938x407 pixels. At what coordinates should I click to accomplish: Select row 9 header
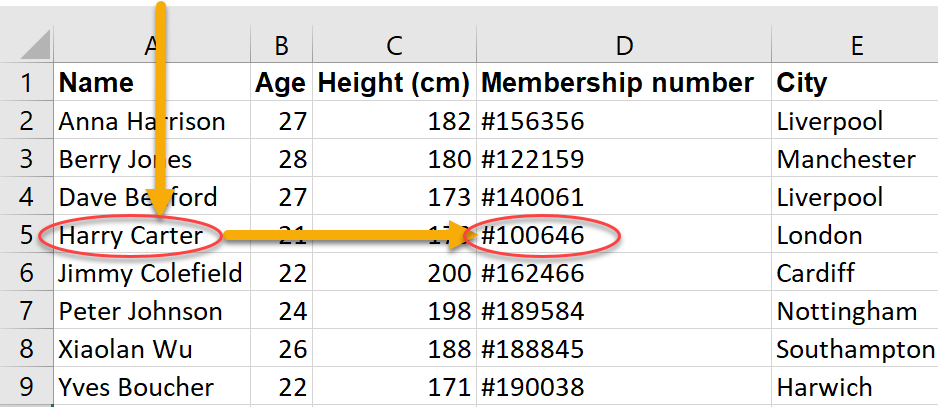(x=26, y=388)
